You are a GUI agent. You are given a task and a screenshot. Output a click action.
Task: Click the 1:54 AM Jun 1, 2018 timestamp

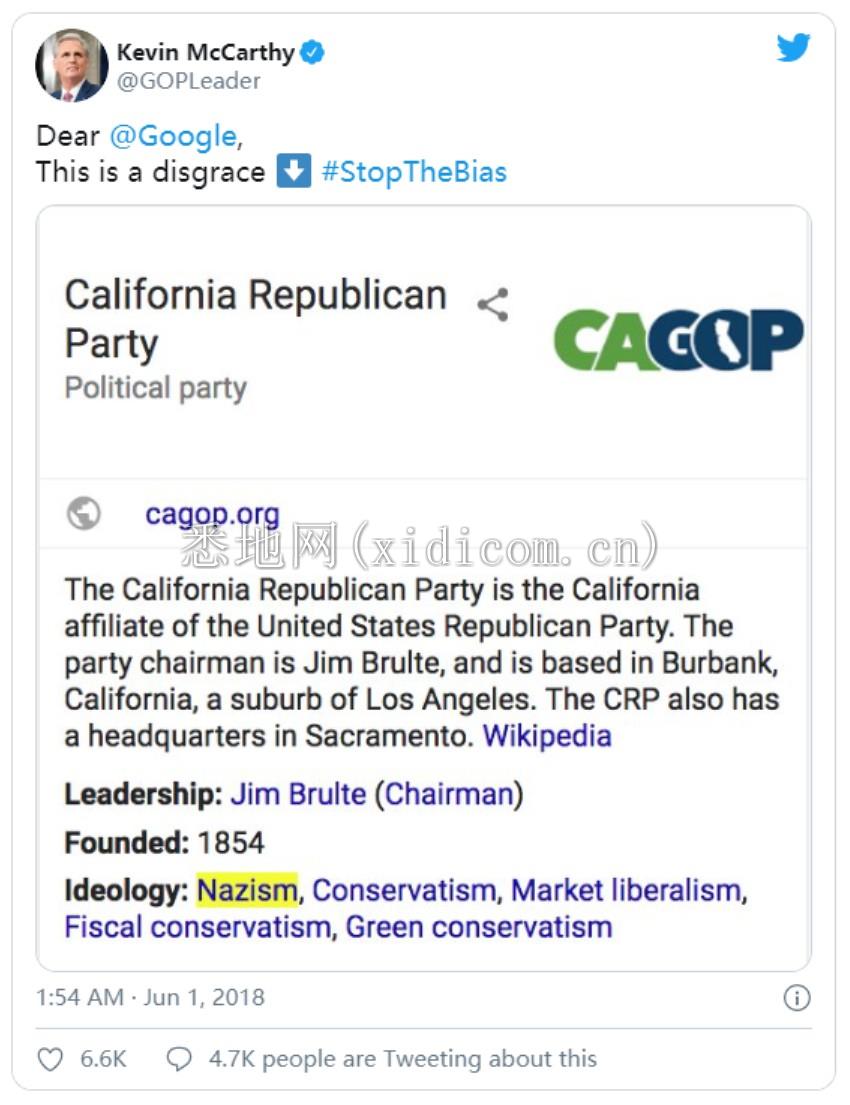pos(150,997)
